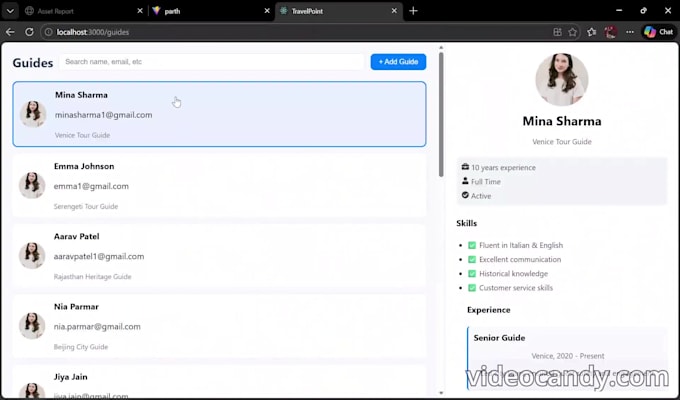680x400 pixels.
Task: Click the + Add Guide button
Action: tap(398, 62)
